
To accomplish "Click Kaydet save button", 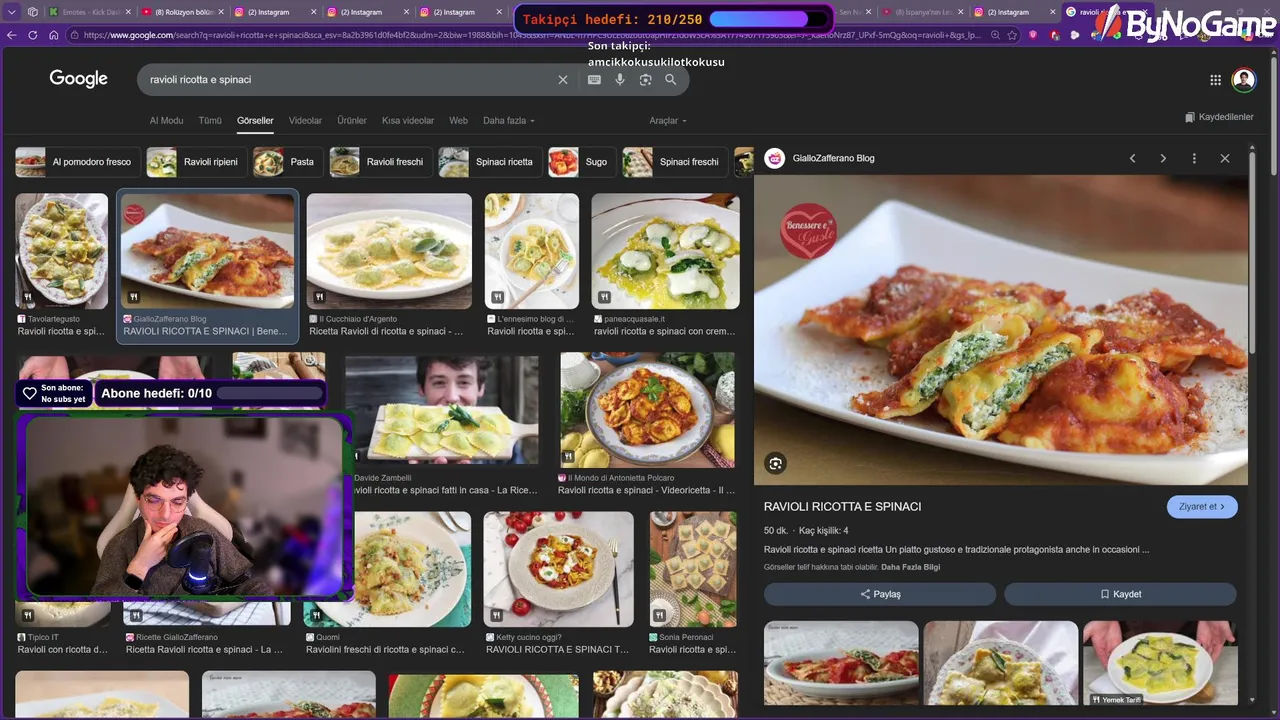I will click(1120, 594).
